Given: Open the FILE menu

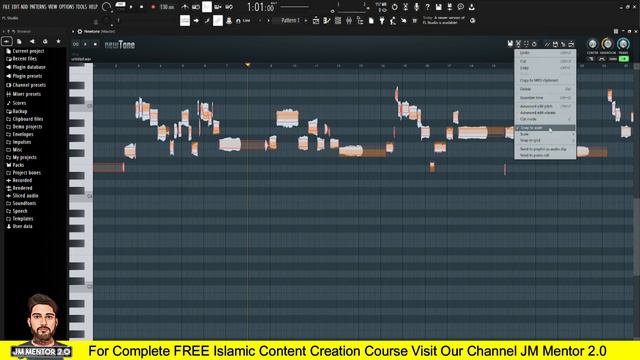Looking at the screenshot, I should pyautogui.click(x=6, y=7).
